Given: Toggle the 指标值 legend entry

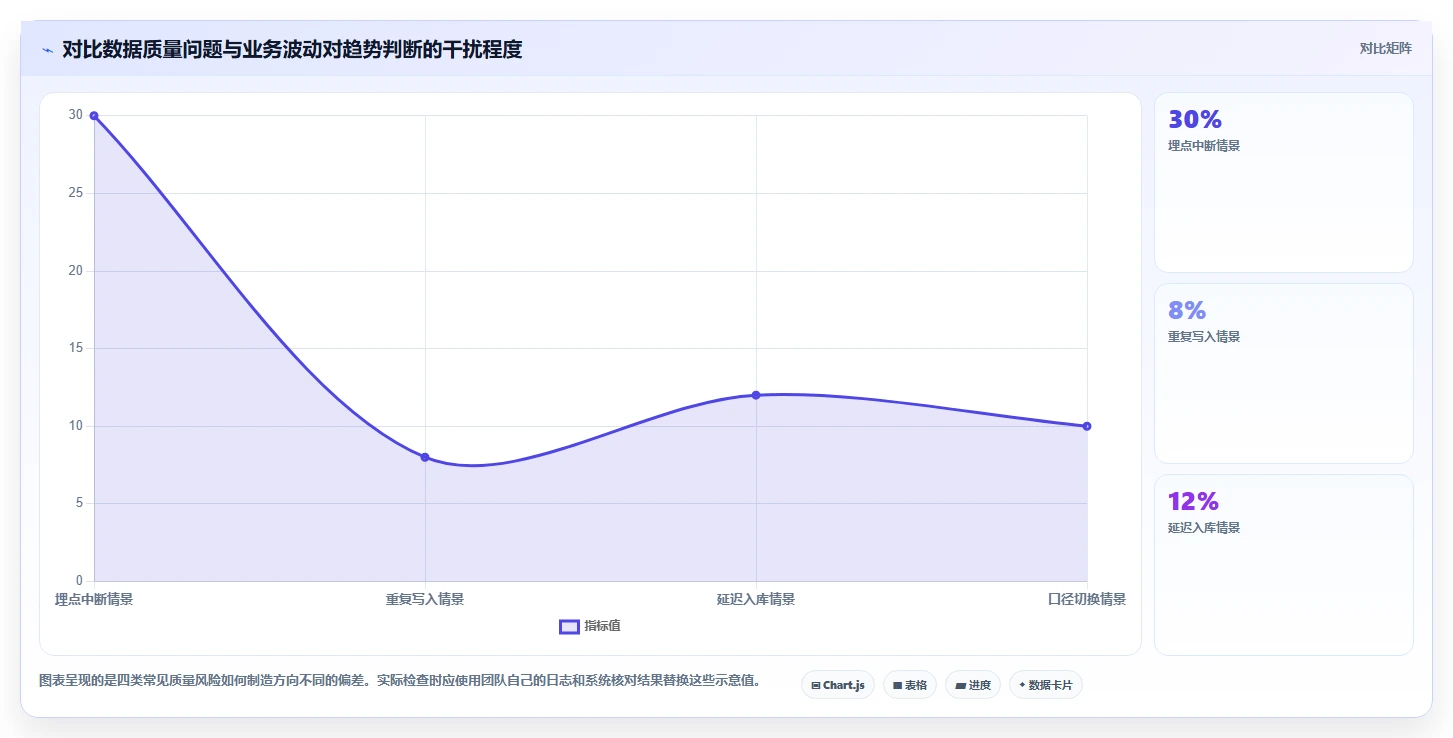Looking at the screenshot, I should tap(590, 626).
